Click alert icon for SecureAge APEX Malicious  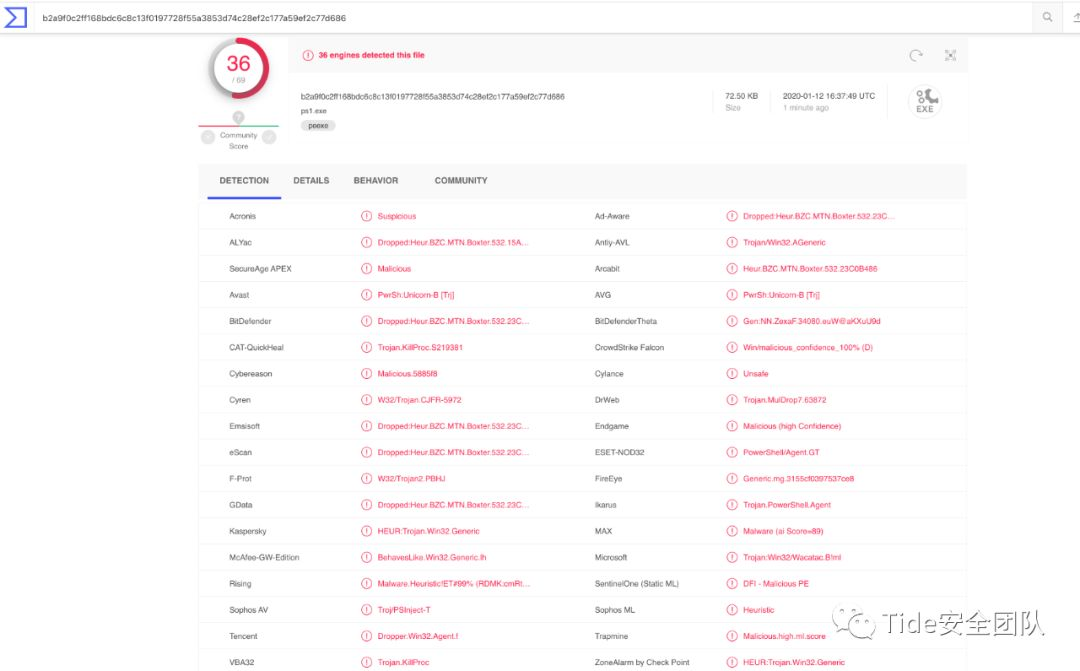click(366, 269)
